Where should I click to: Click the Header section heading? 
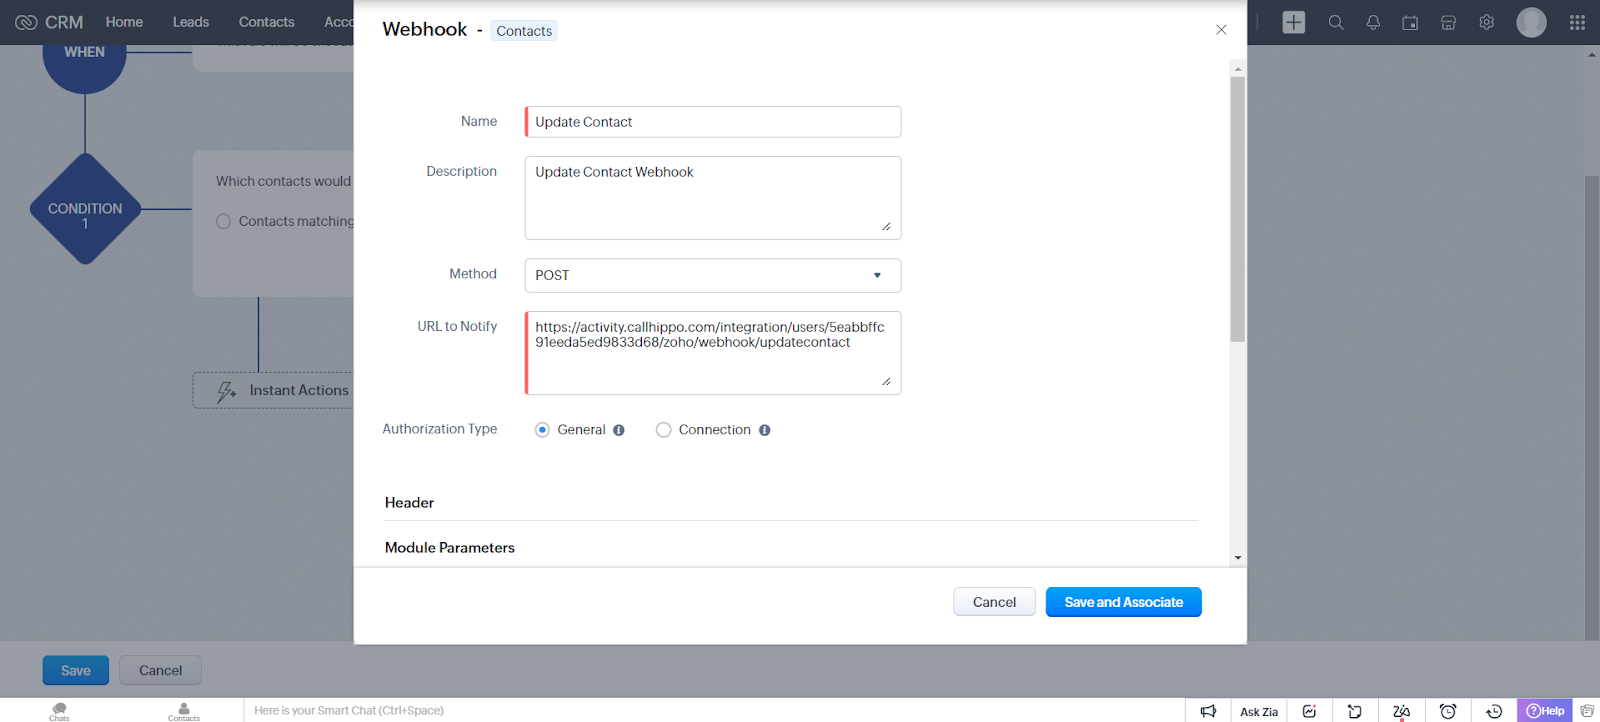point(409,503)
